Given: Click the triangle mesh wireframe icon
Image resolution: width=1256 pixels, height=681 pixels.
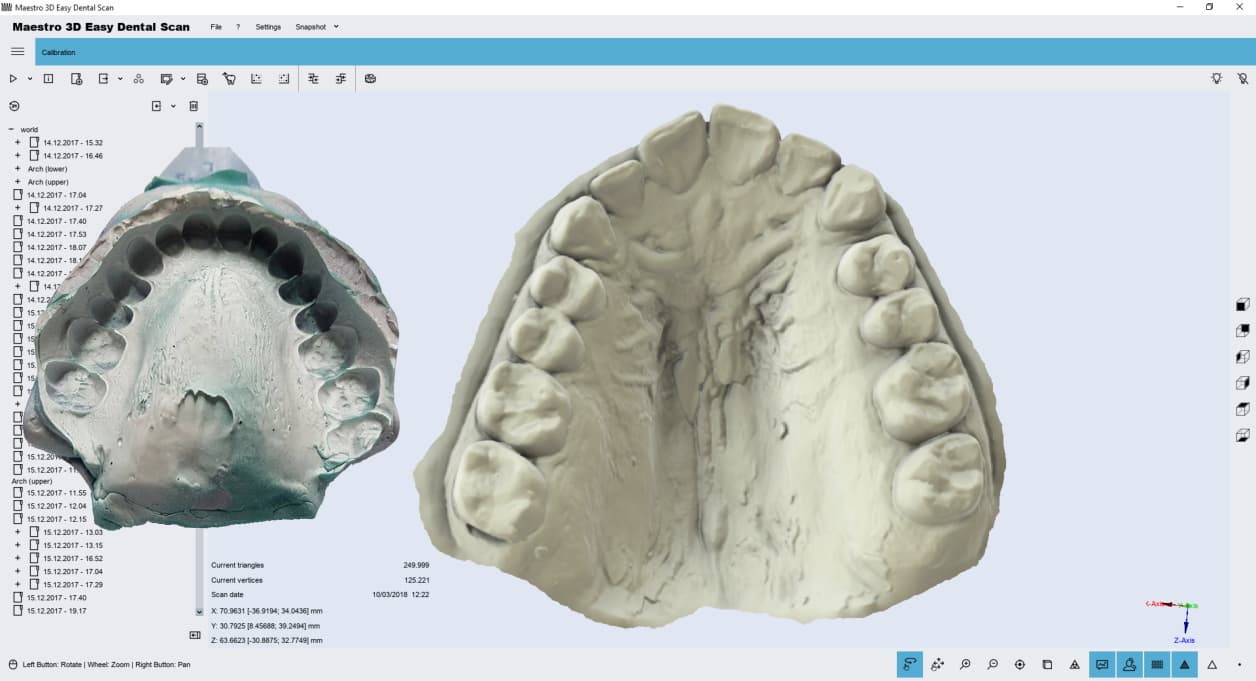Looking at the screenshot, I should 1075,664.
